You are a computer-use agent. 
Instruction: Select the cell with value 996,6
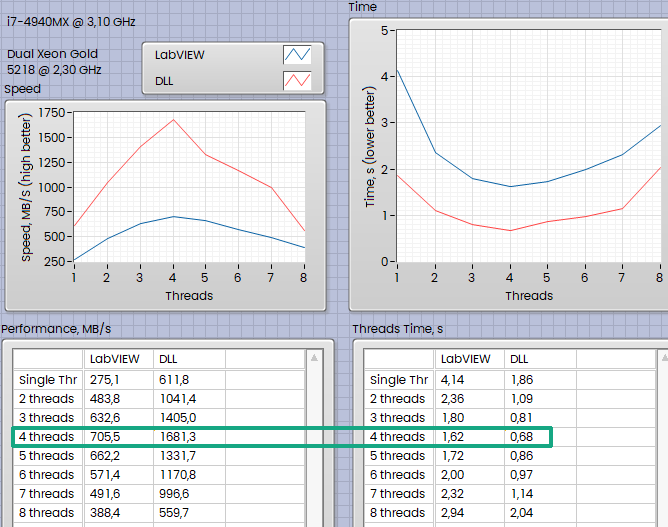coord(189,494)
